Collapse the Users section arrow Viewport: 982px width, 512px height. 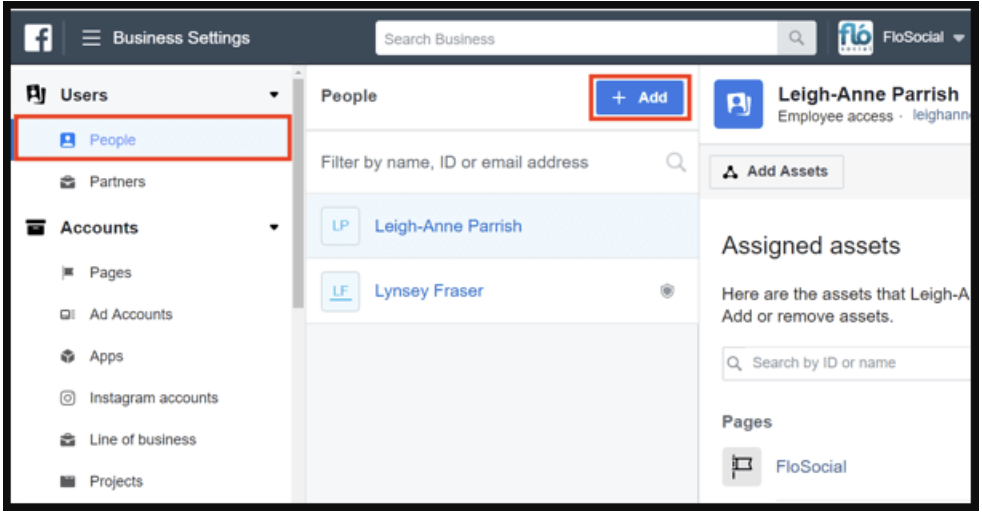click(274, 96)
